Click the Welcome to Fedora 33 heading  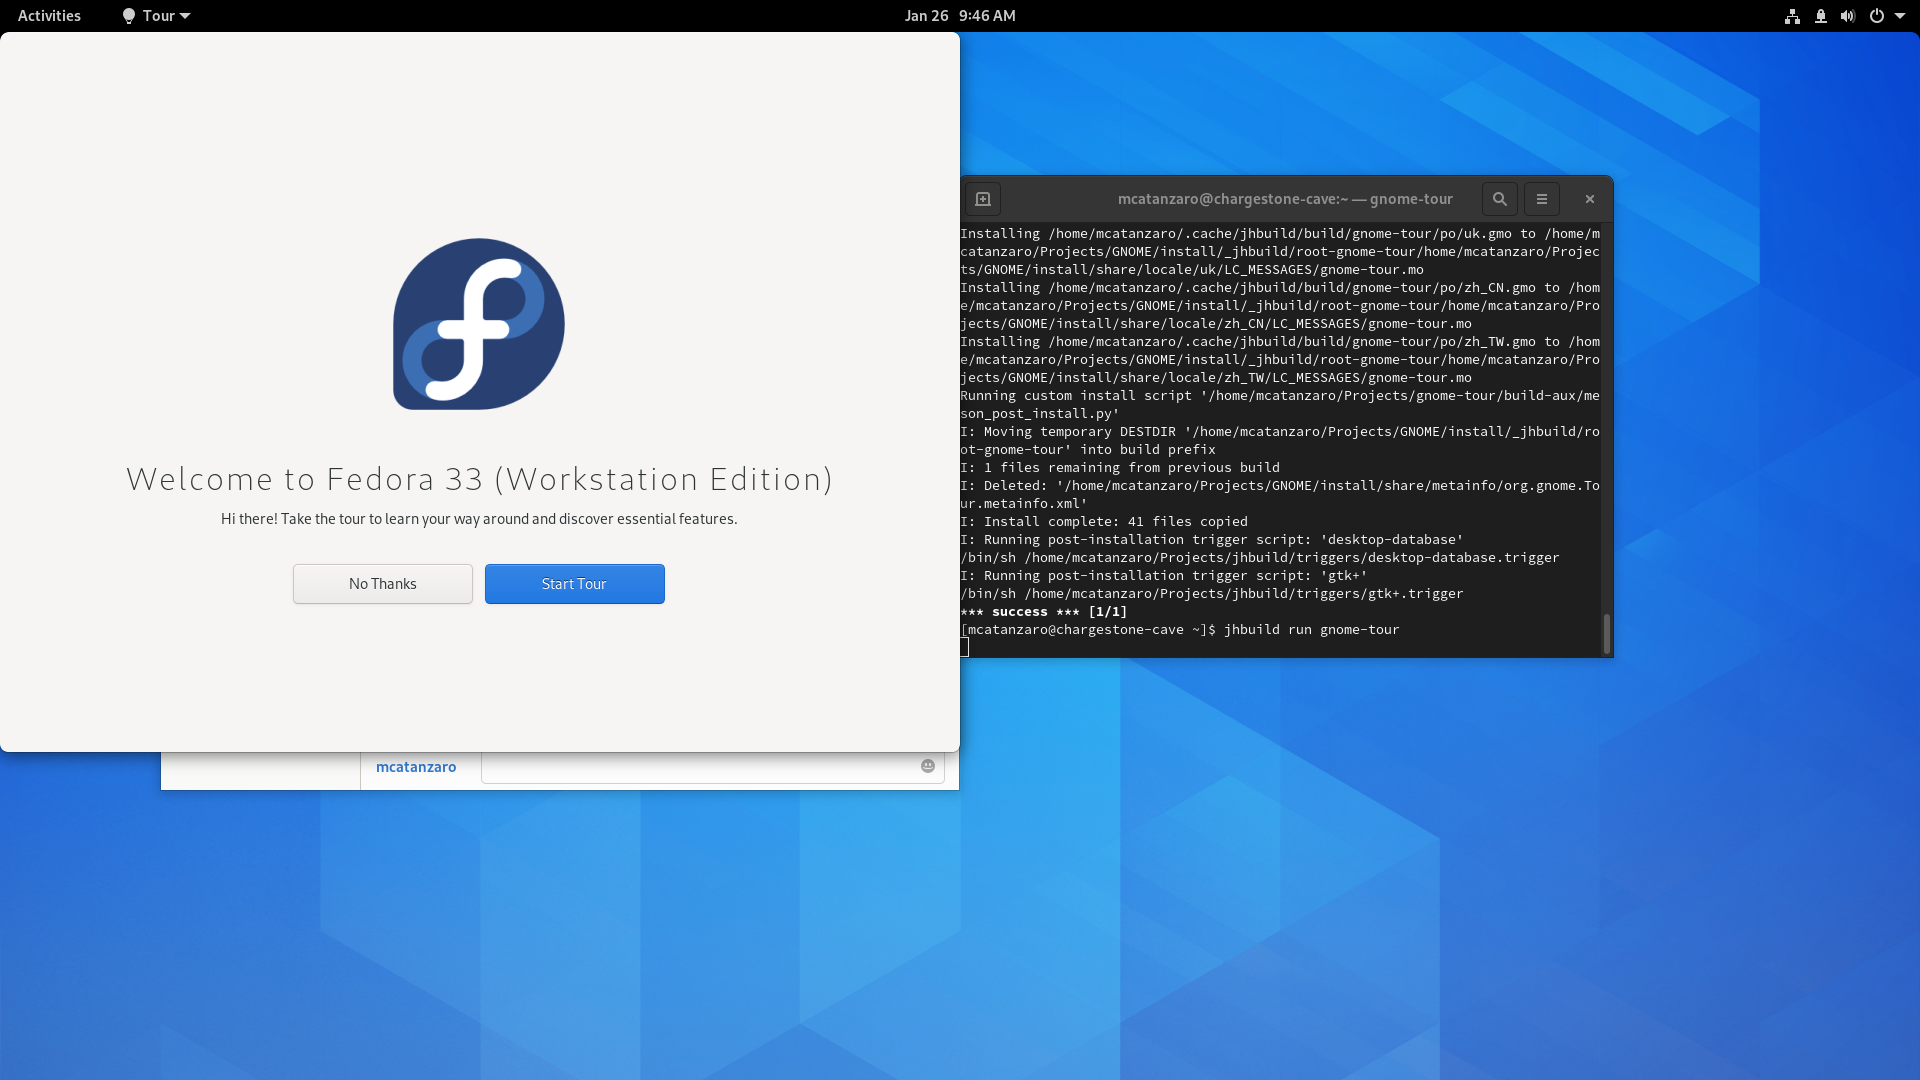tap(479, 479)
